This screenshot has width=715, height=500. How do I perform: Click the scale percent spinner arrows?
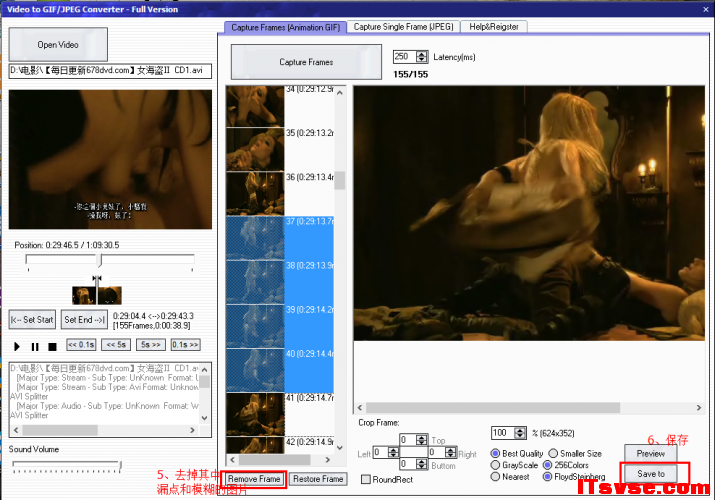tap(520, 433)
